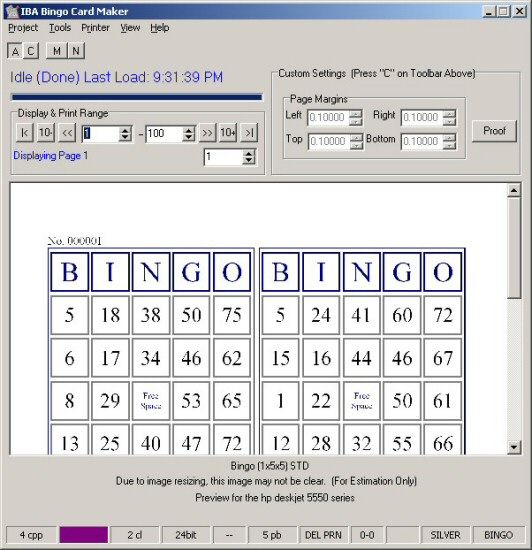The height and width of the screenshot is (550, 532).
Task: Increase displayed page number with up arrow
Action: pos(248,153)
